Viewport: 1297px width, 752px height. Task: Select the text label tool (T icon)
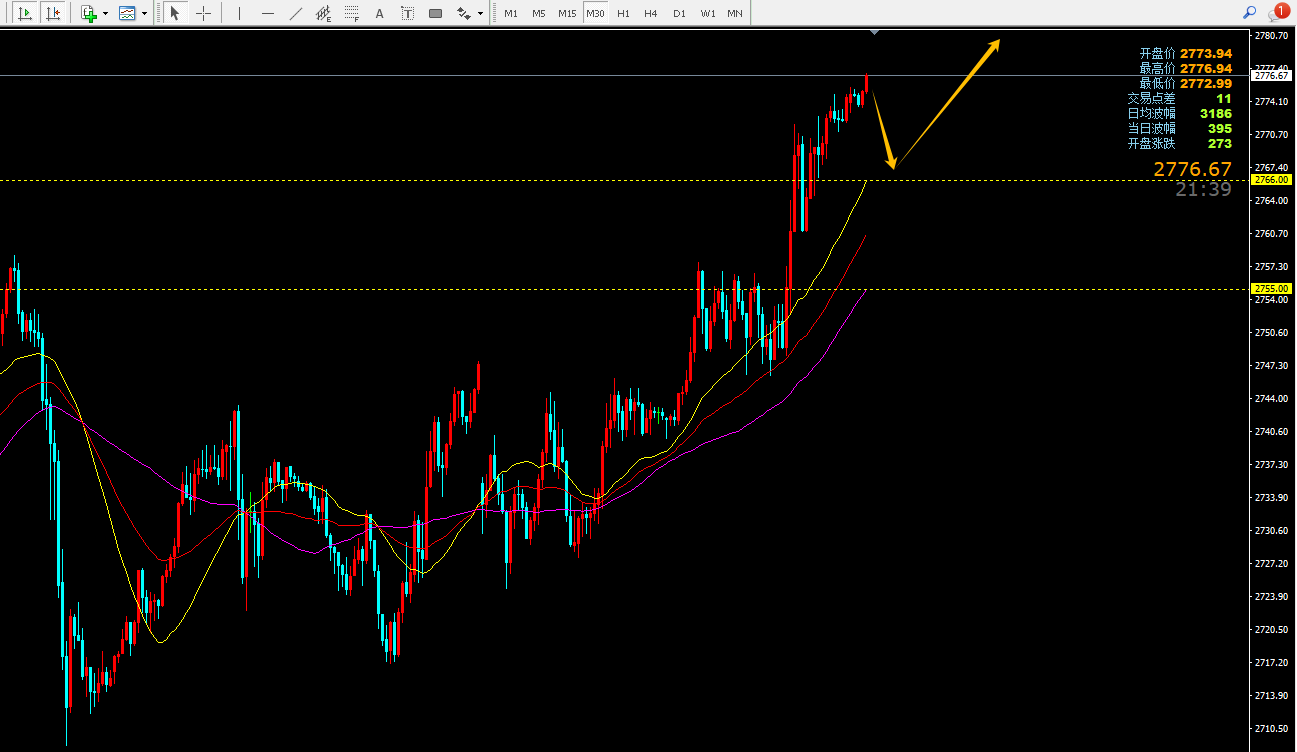pos(407,13)
